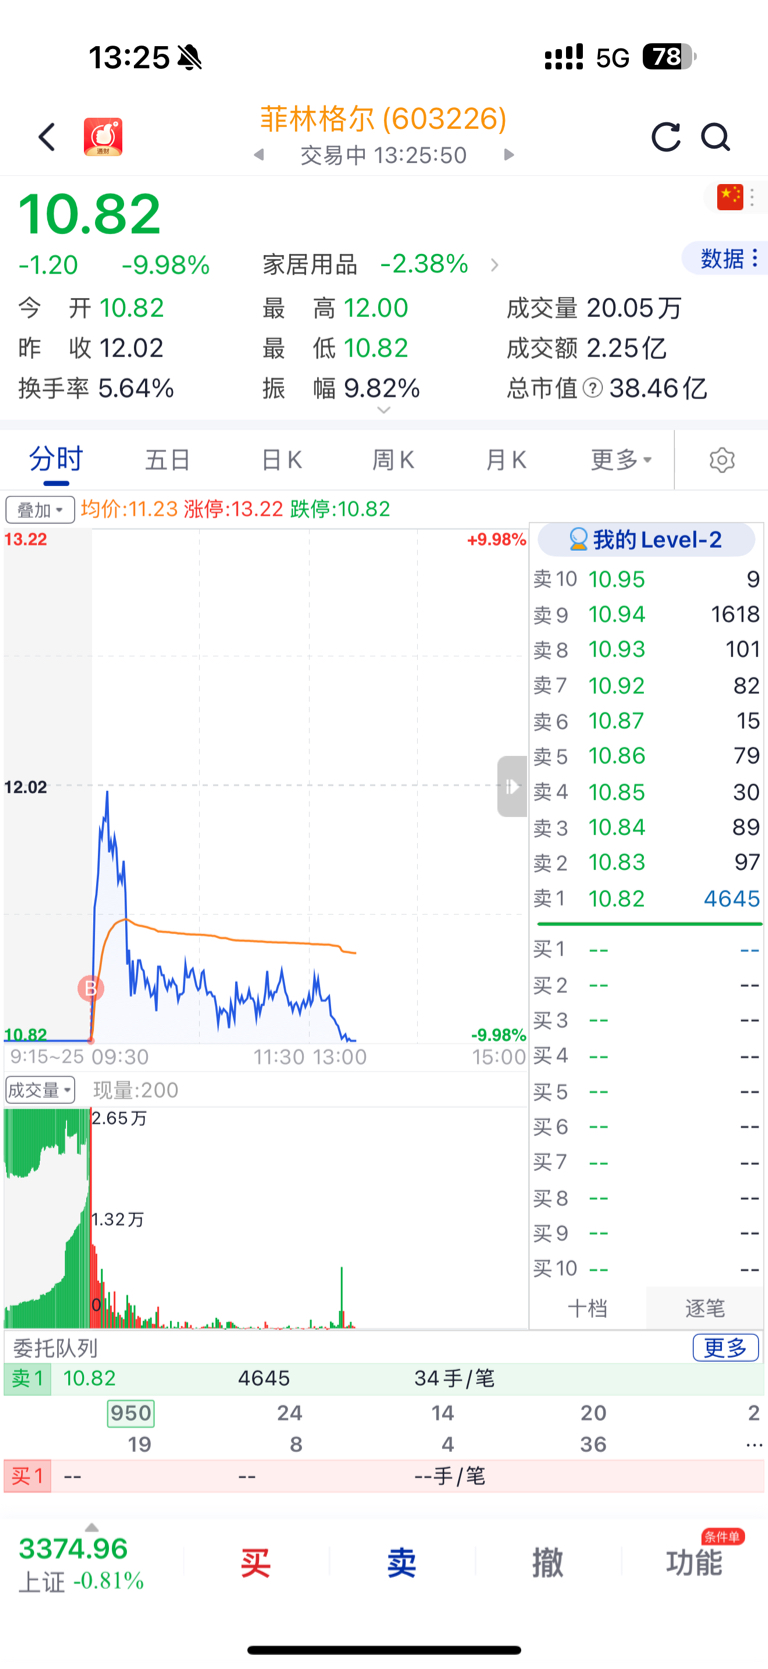Screen dimensions: 768x1669
Task: Tap the back arrow icon
Action: coord(47,137)
